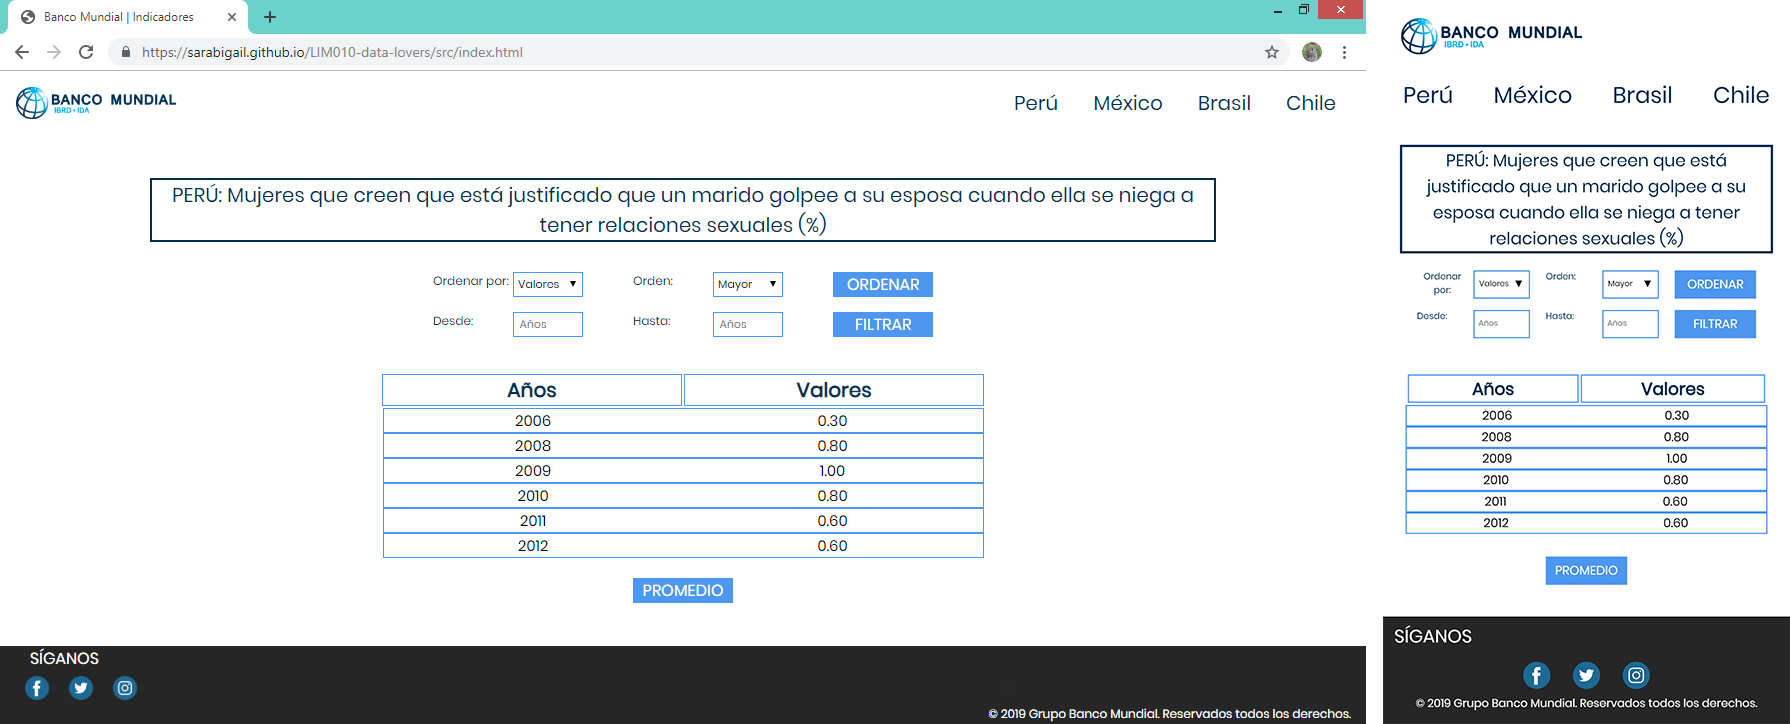Viewport: 1790px width, 724px height.
Task: Open México in desktop navigation
Action: tap(1128, 103)
